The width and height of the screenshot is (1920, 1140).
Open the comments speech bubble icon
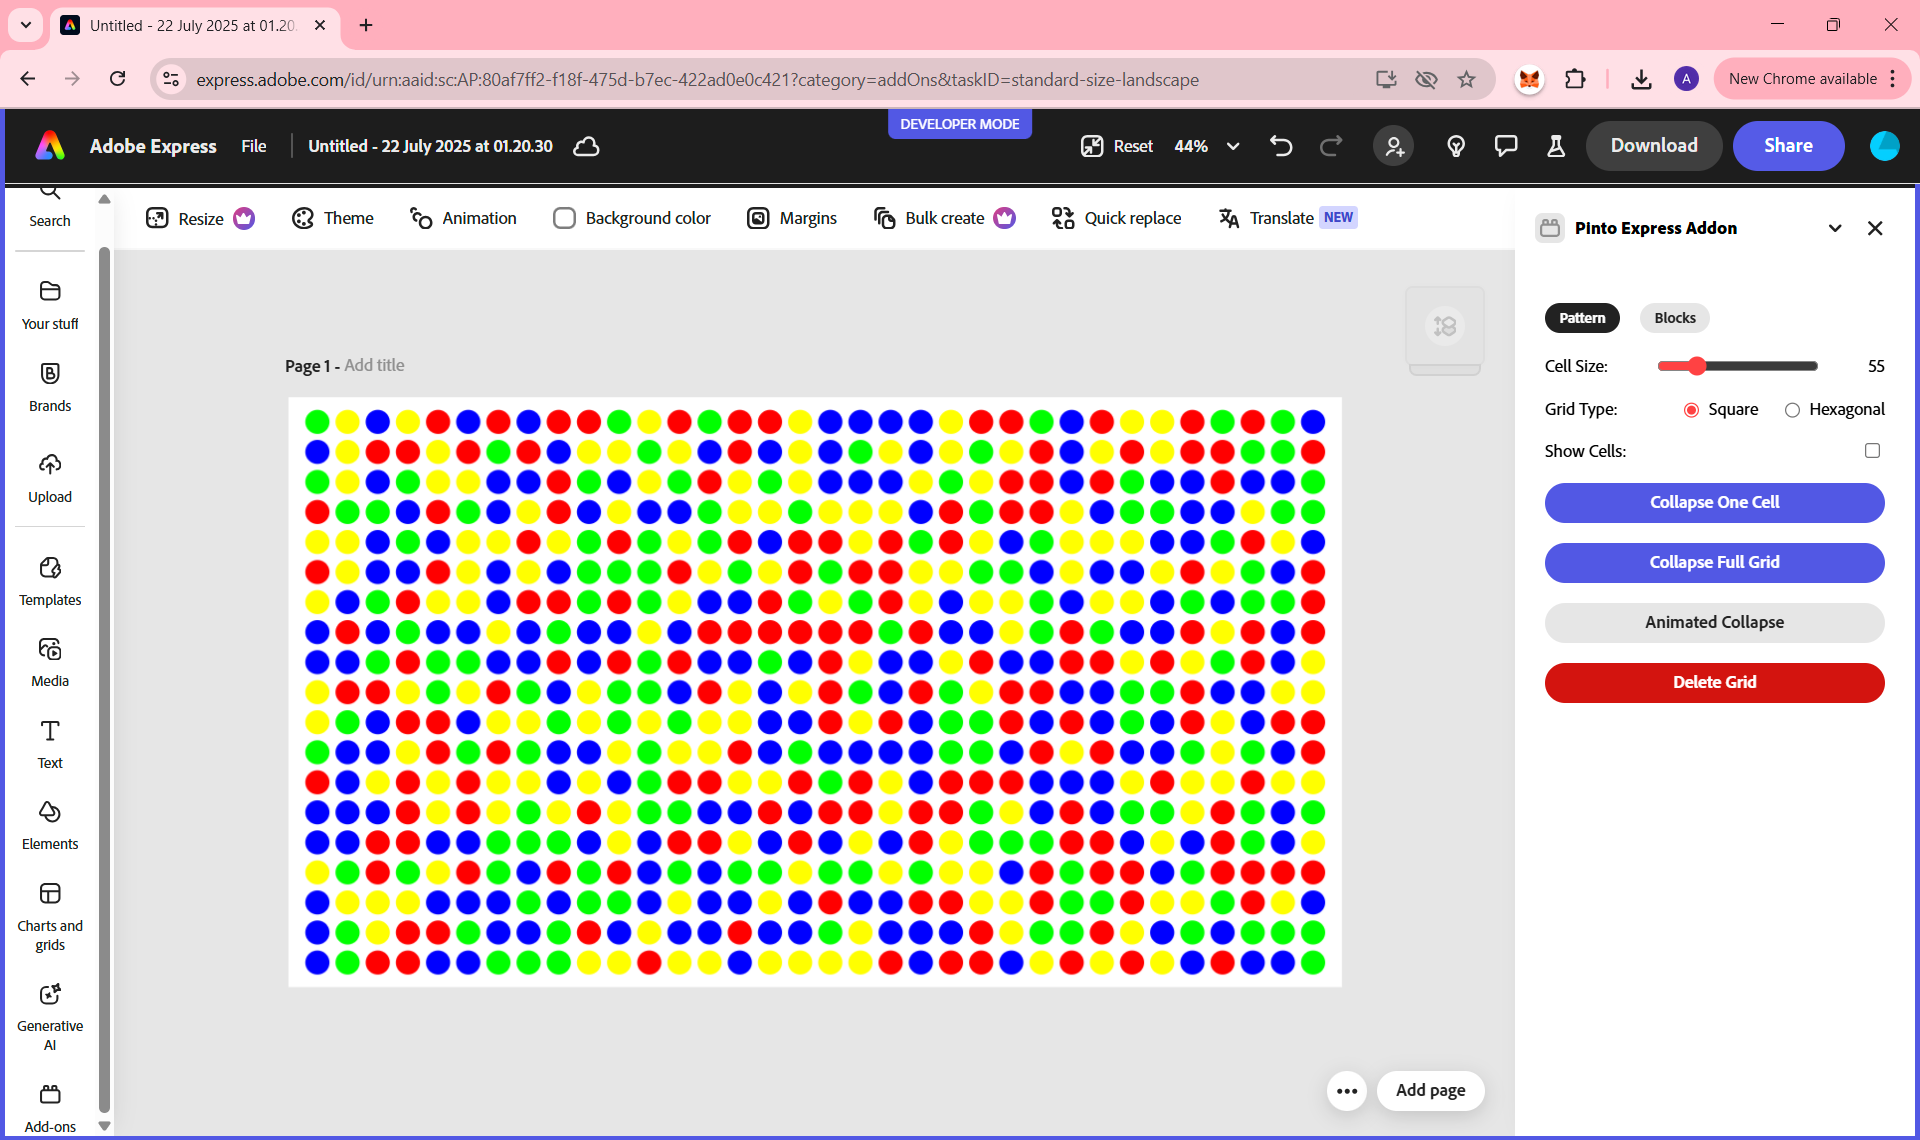click(x=1505, y=146)
